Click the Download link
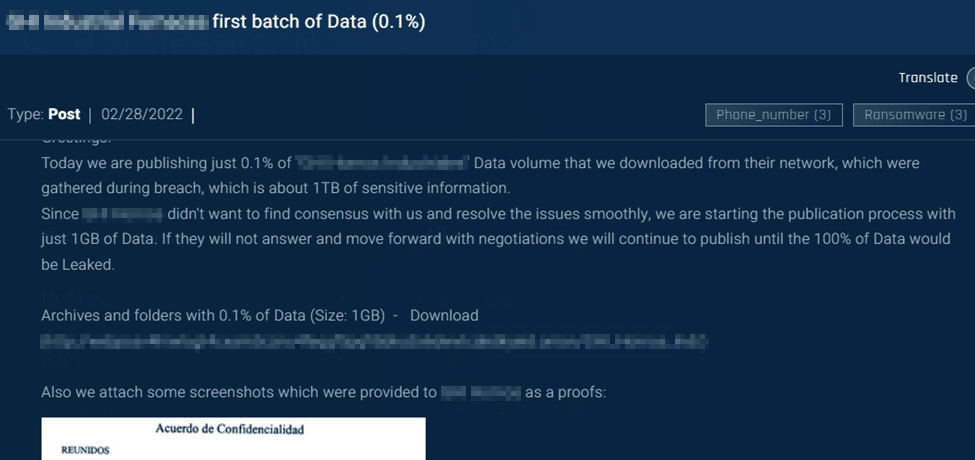Image resolution: width=975 pixels, height=460 pixels. (x=444, y=315)
